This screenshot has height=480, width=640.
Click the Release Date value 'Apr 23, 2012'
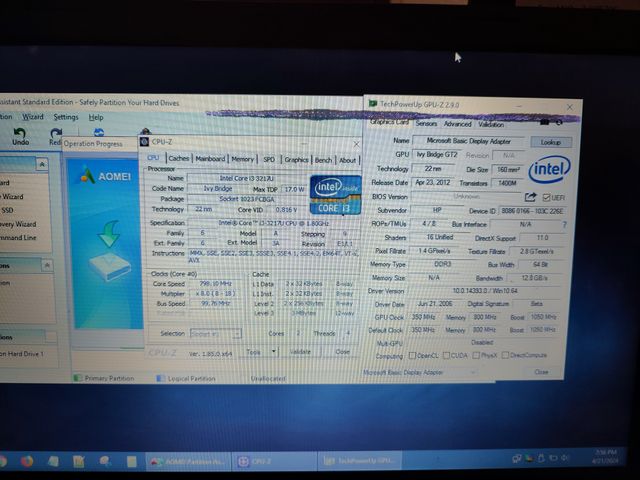[x=432, y=182]
